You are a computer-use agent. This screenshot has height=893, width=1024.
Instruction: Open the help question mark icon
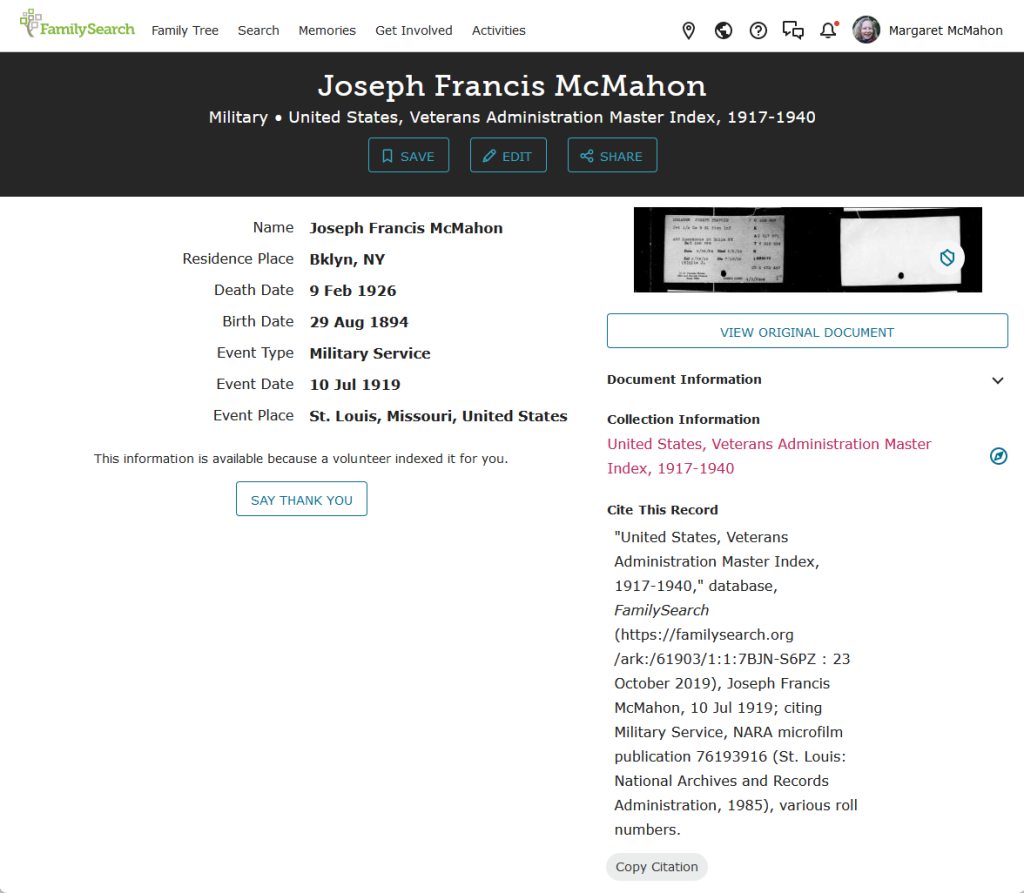click(758, 30)
